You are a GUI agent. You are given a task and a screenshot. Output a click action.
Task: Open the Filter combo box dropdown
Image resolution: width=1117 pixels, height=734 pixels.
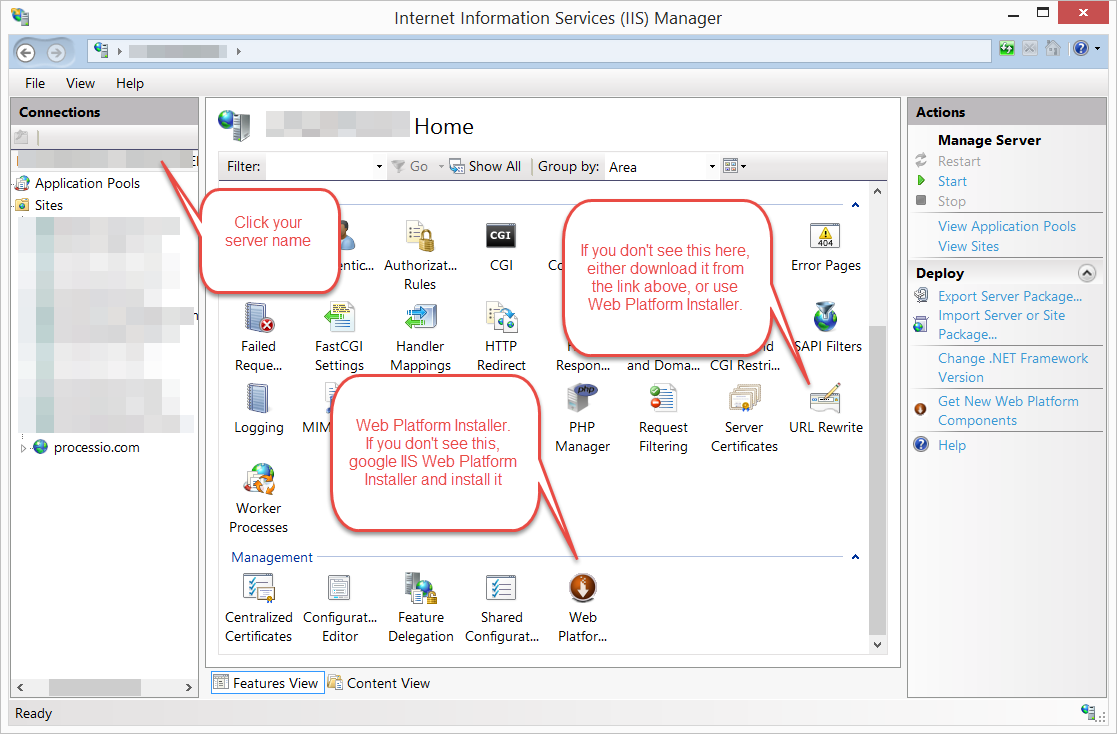click(379, 166)
